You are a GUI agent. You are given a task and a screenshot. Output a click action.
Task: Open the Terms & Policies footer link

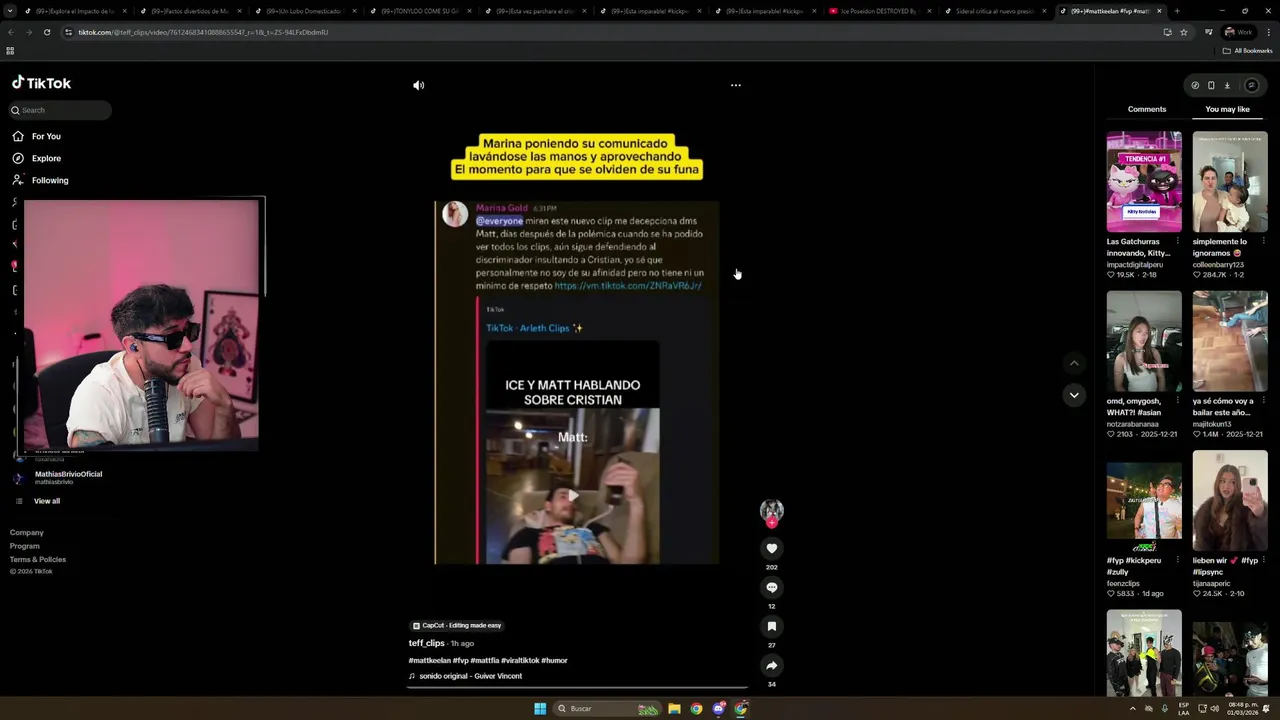click(x=38, y=559)
